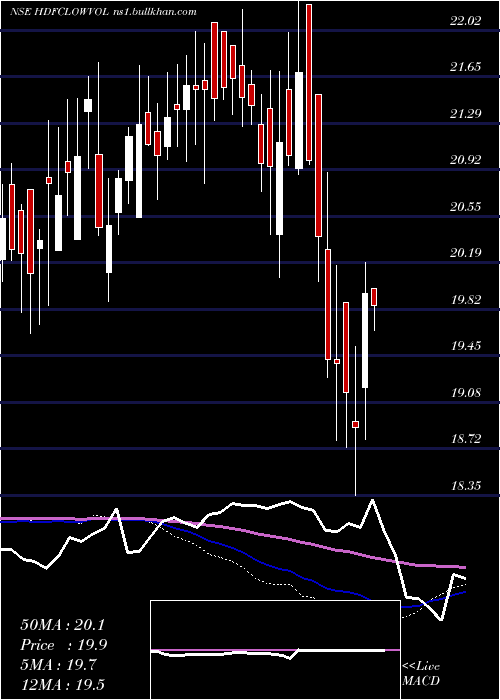500x700 pixels.
Task: Click inside the MACD inset chart box
Action: pyautogui.click(x=275, y=650)
